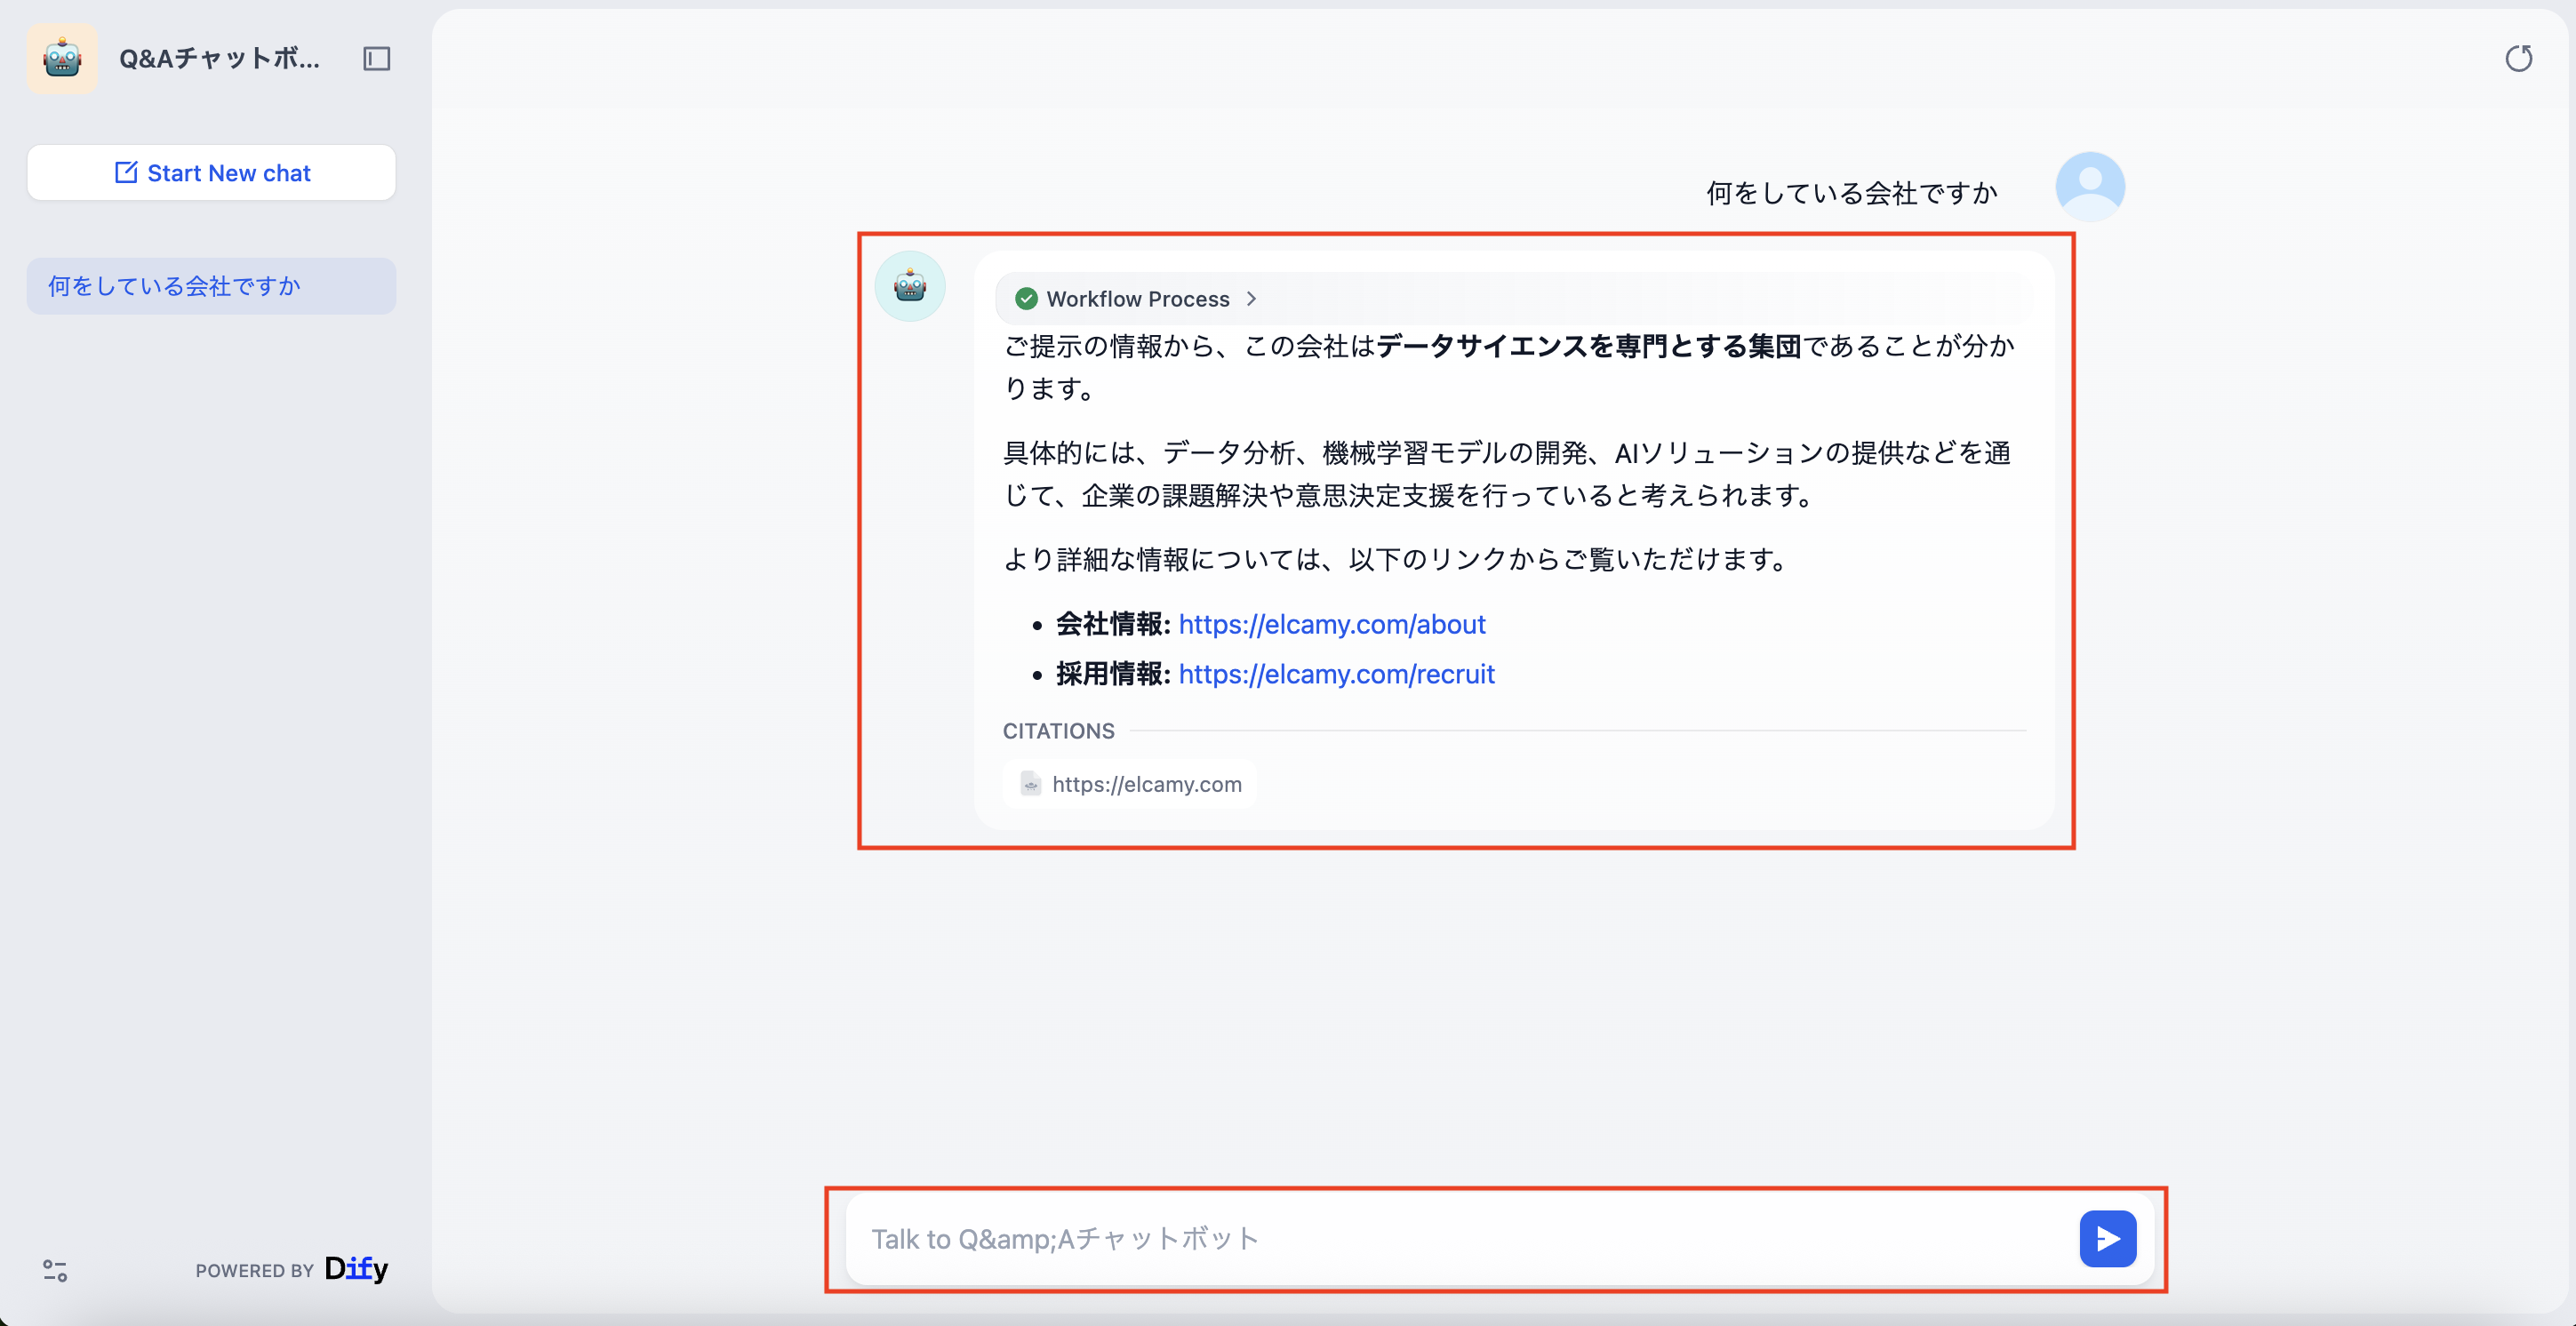Click inside the chat message input field

coord(1400,1238)
